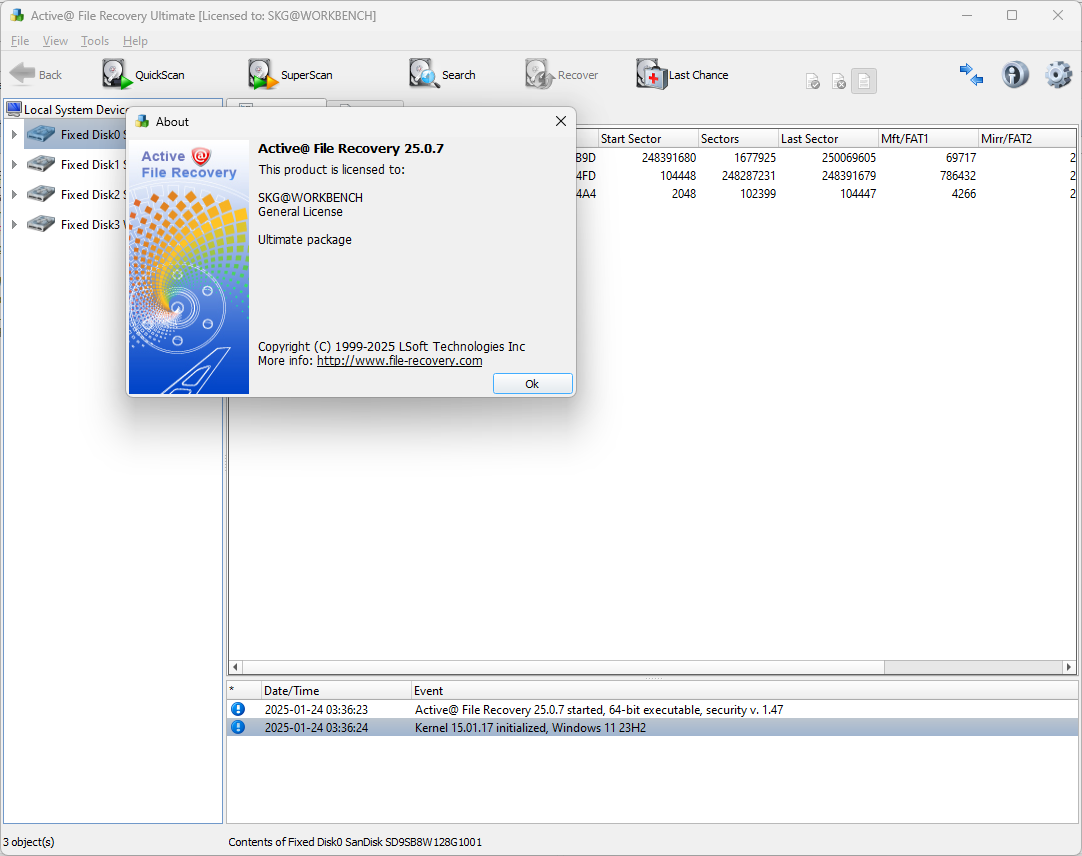This screenshot has width=1082, height=856.
Task: Sort by the Last Sector column header
Action: [828, 139]
